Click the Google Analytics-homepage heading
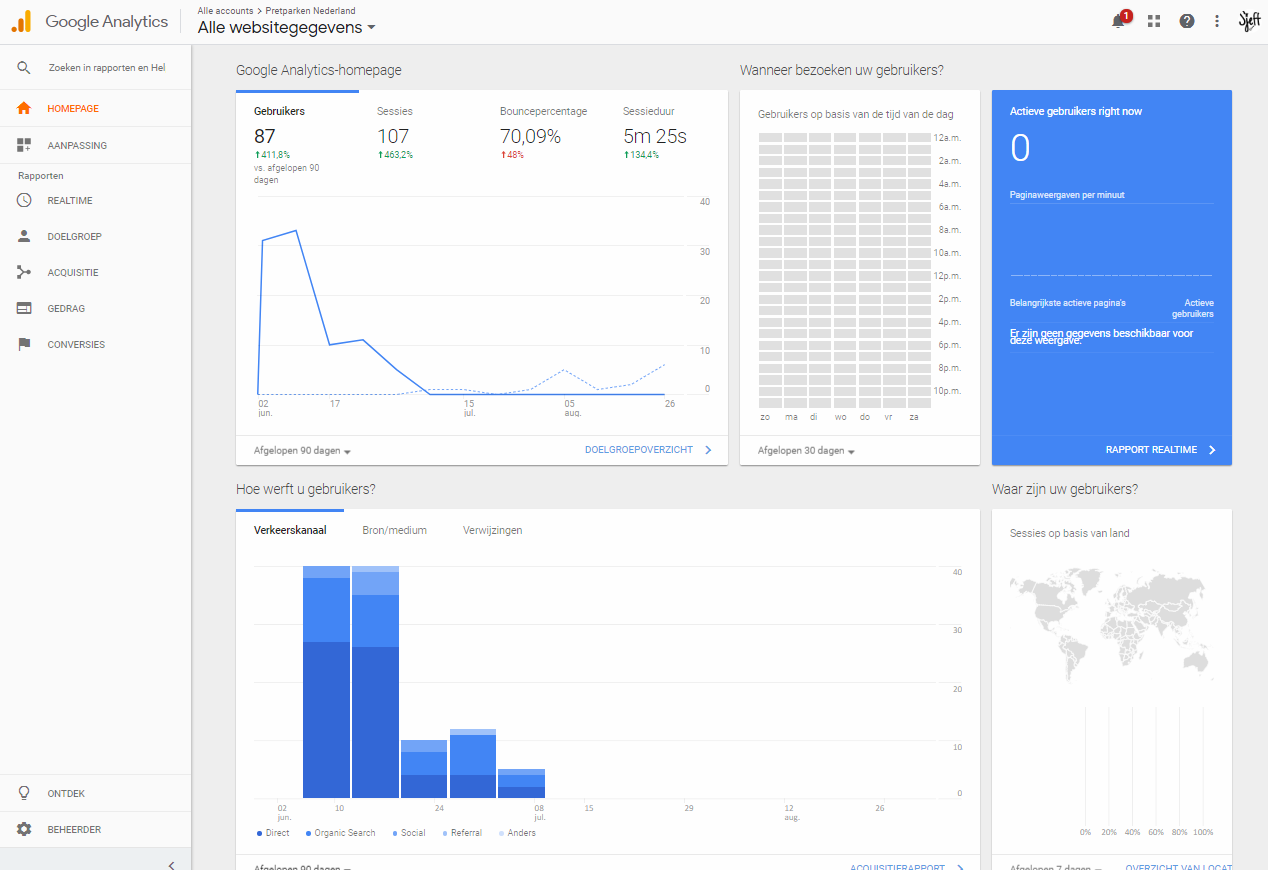 pyautogui.click(x=319, y=70)
